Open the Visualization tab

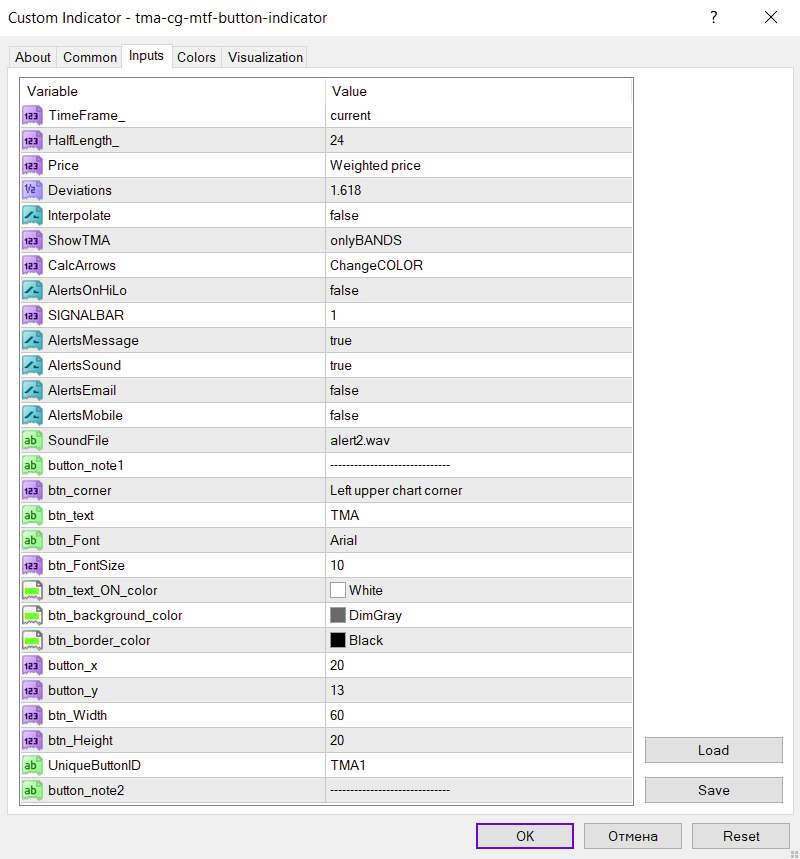coord(265,57)
